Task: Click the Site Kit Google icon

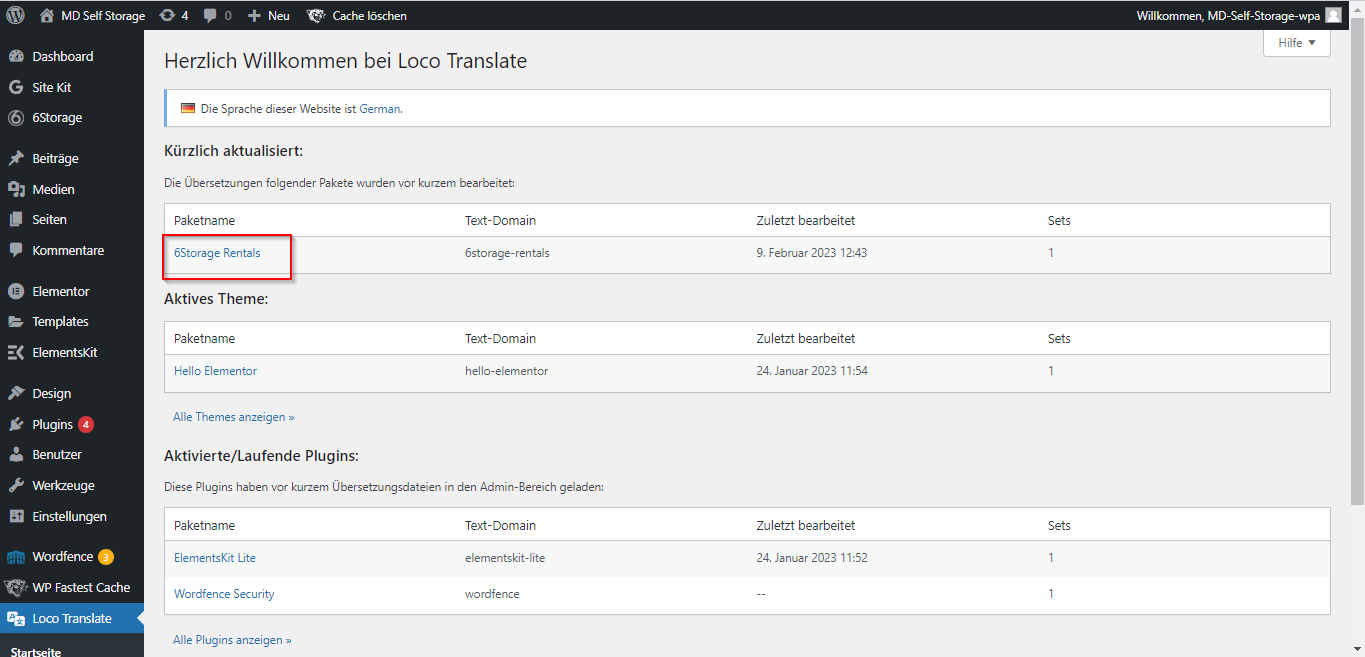Action: pos(16,87)
